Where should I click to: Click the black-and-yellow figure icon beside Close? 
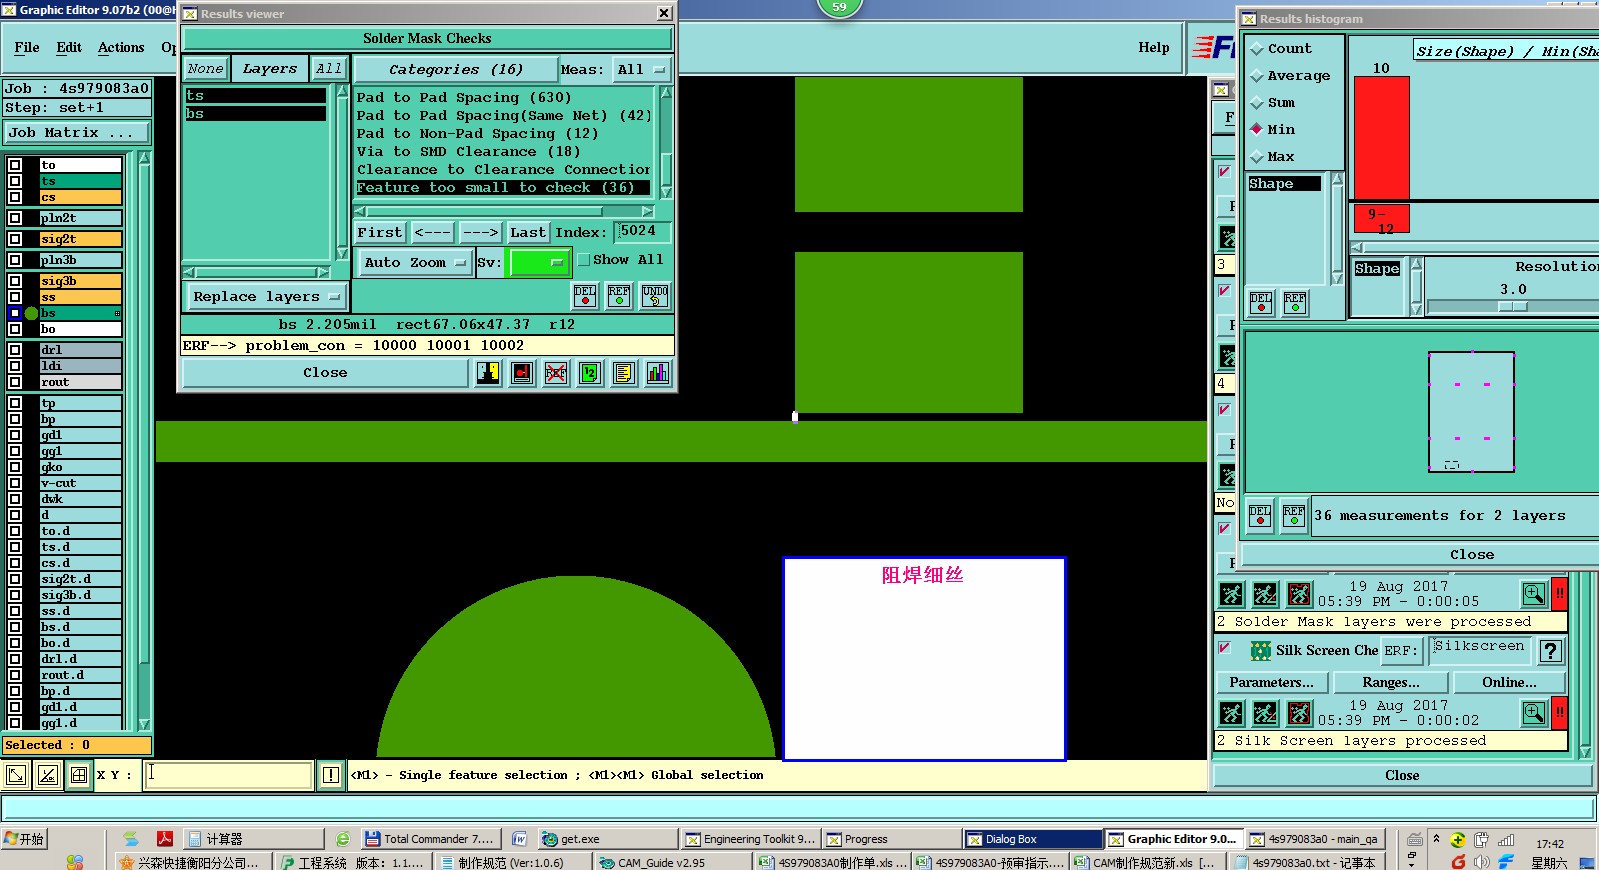488,373
